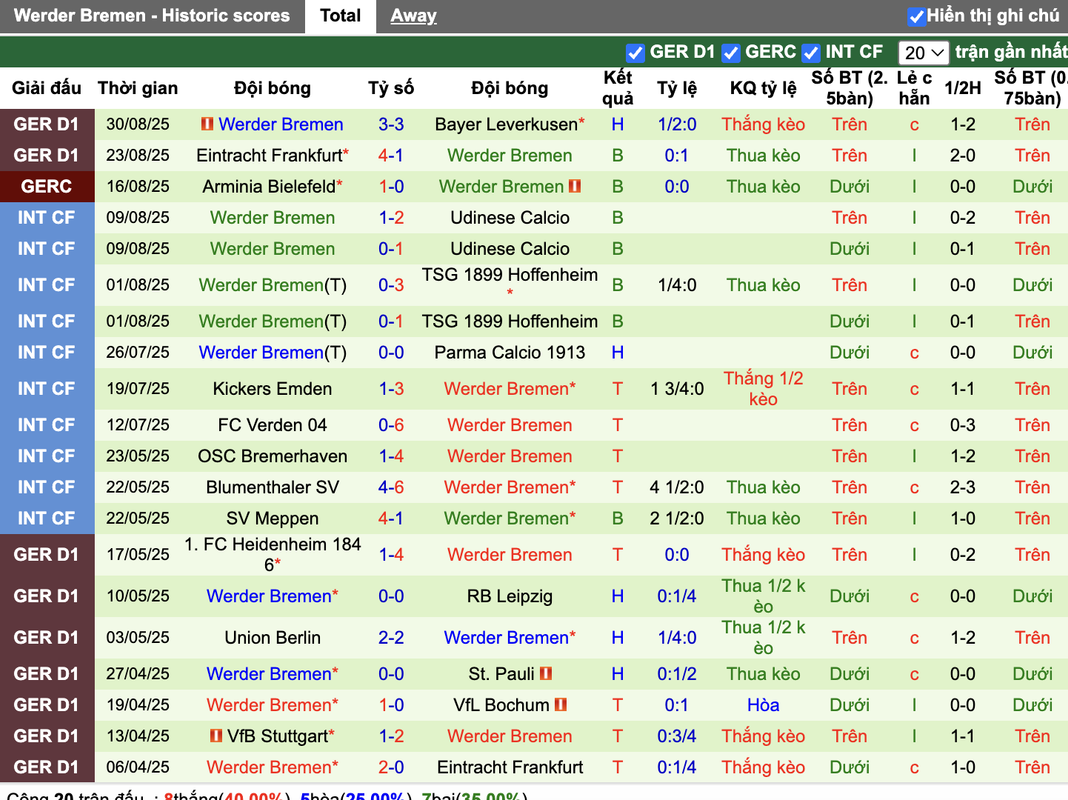Click Thắng 1/2 kèo result cell
Image resolution: width=1068 pixels, height=800 pixels.
pos(763,389)
